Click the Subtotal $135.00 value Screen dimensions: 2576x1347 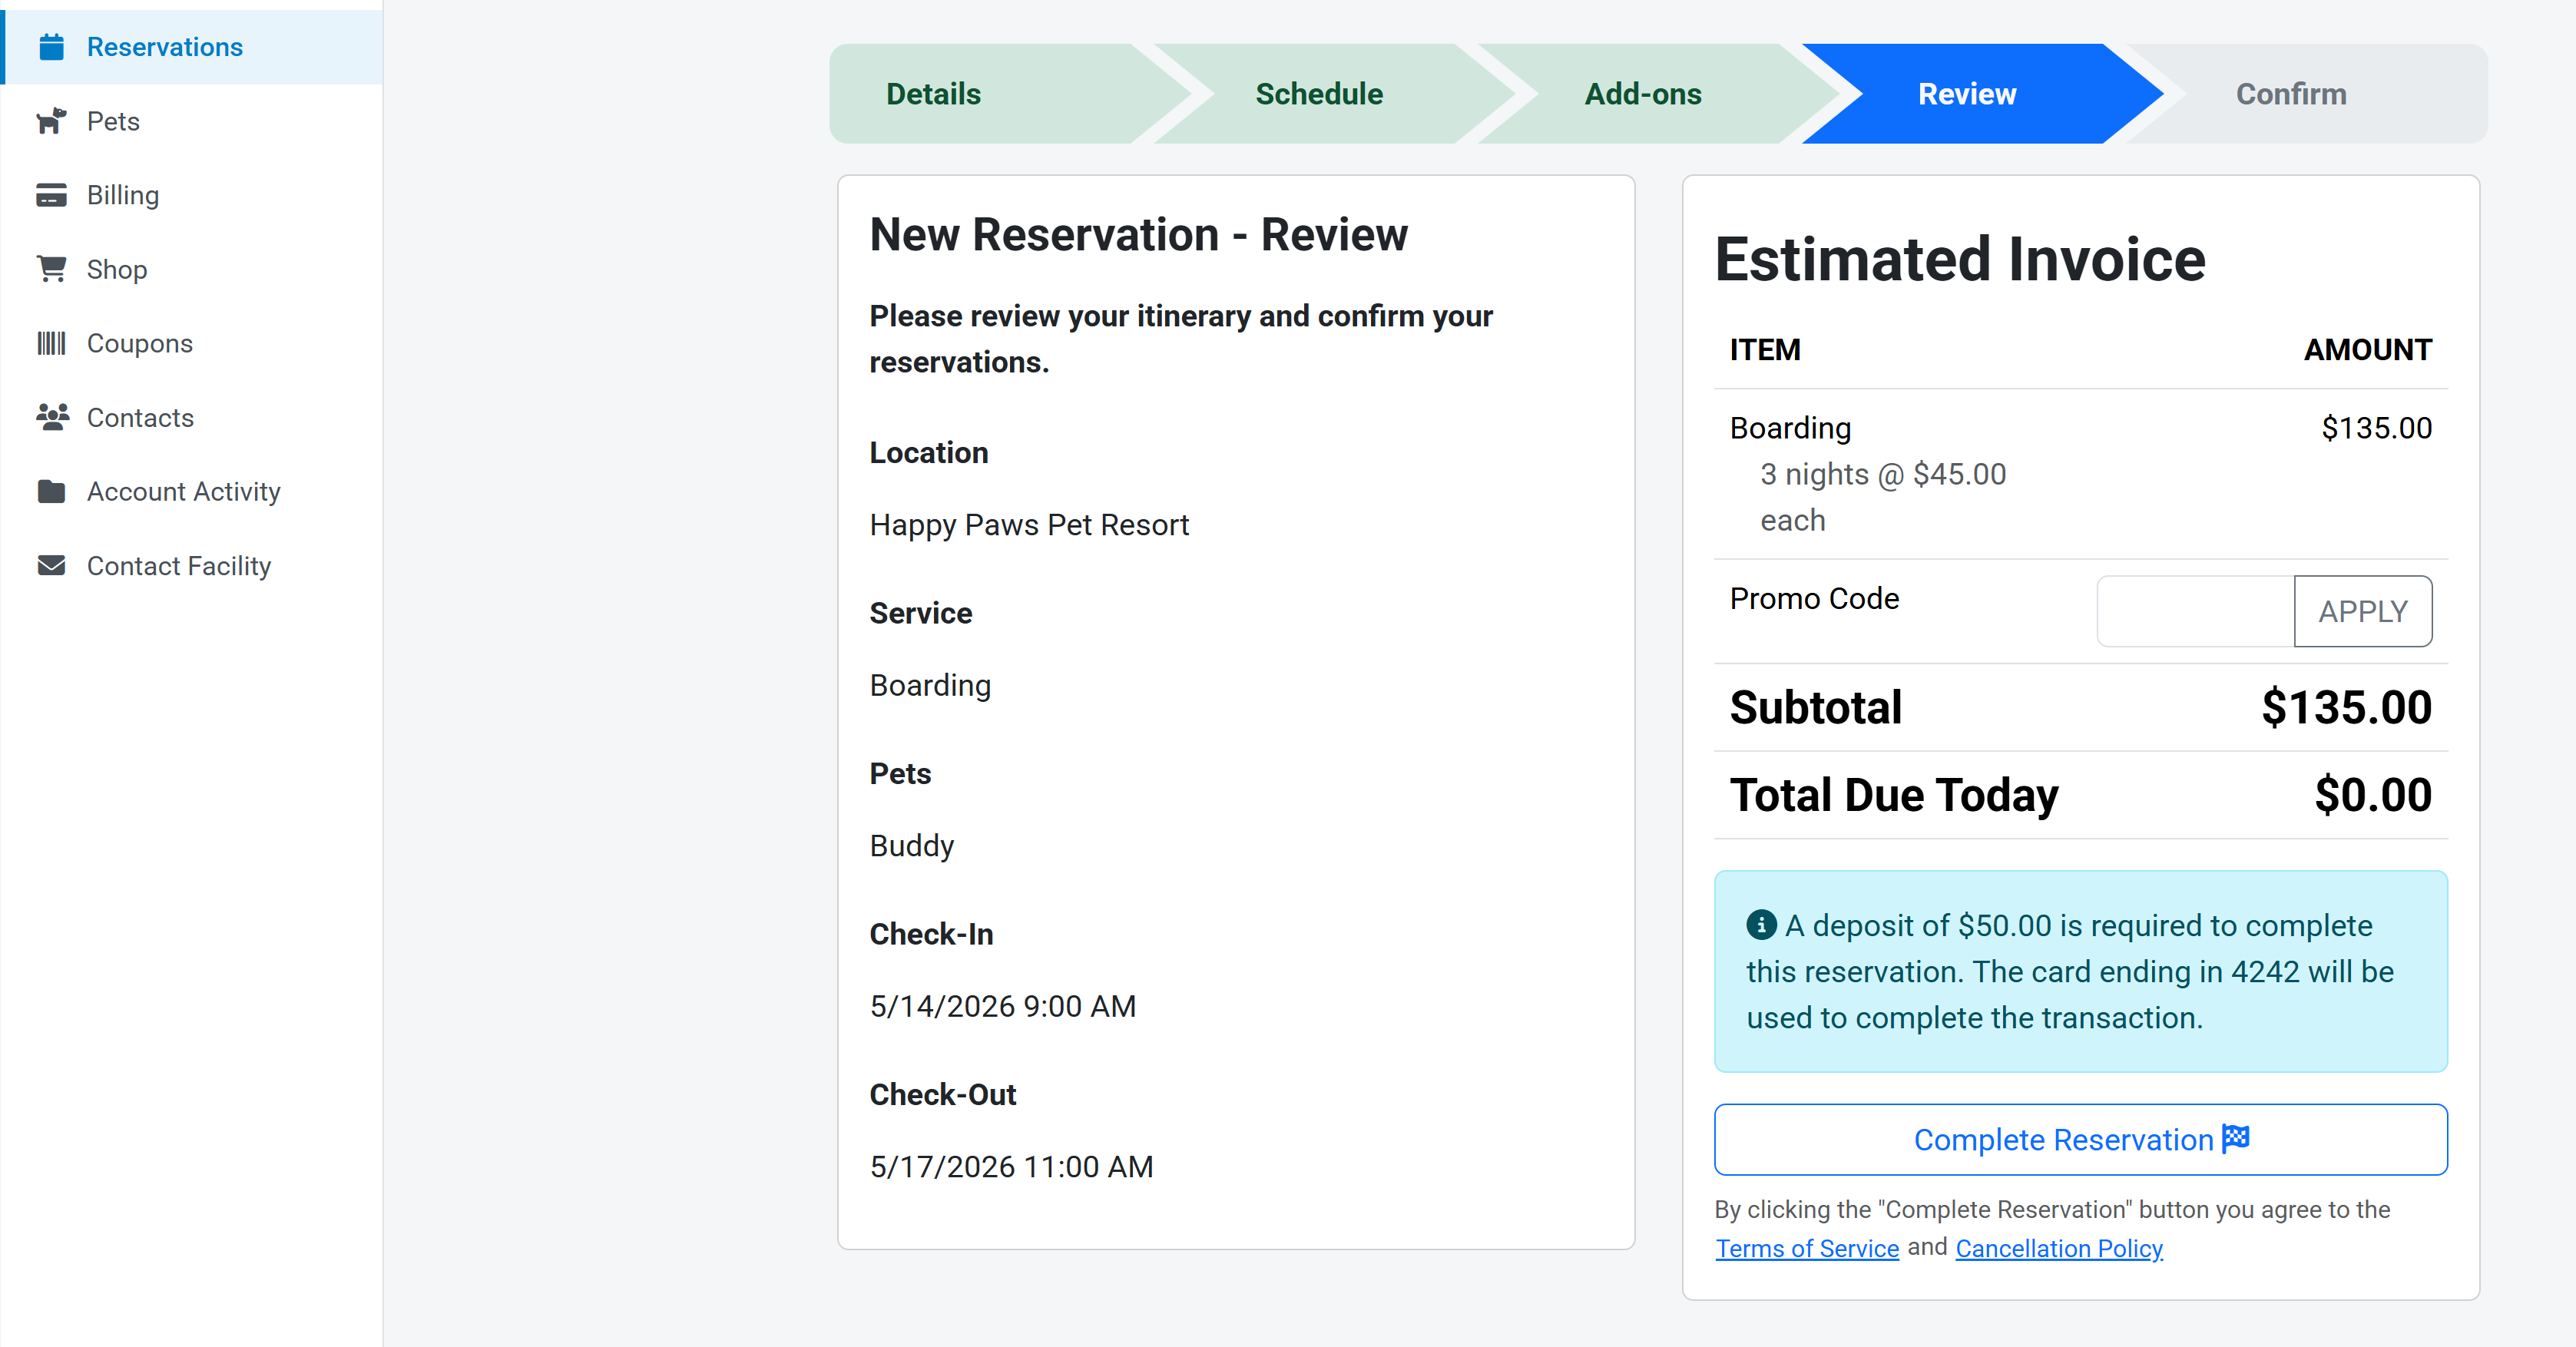[2346, 707]
